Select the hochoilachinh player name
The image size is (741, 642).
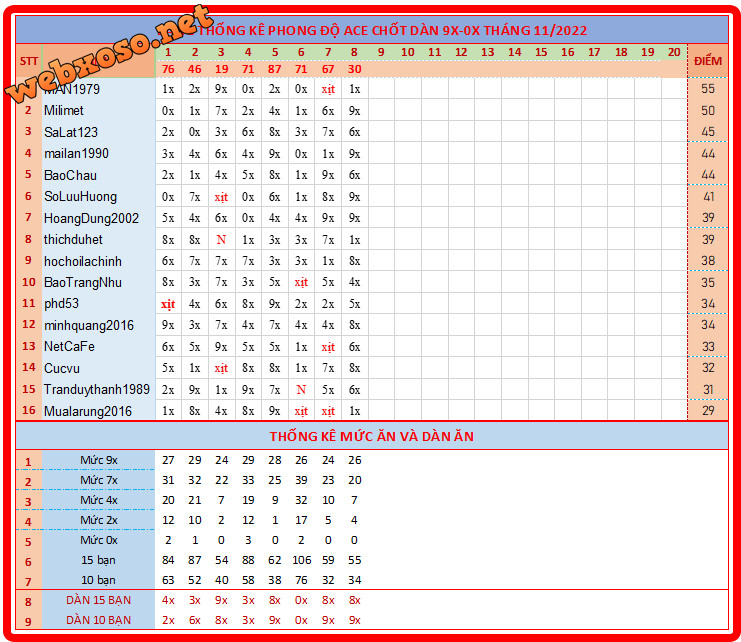83,261
